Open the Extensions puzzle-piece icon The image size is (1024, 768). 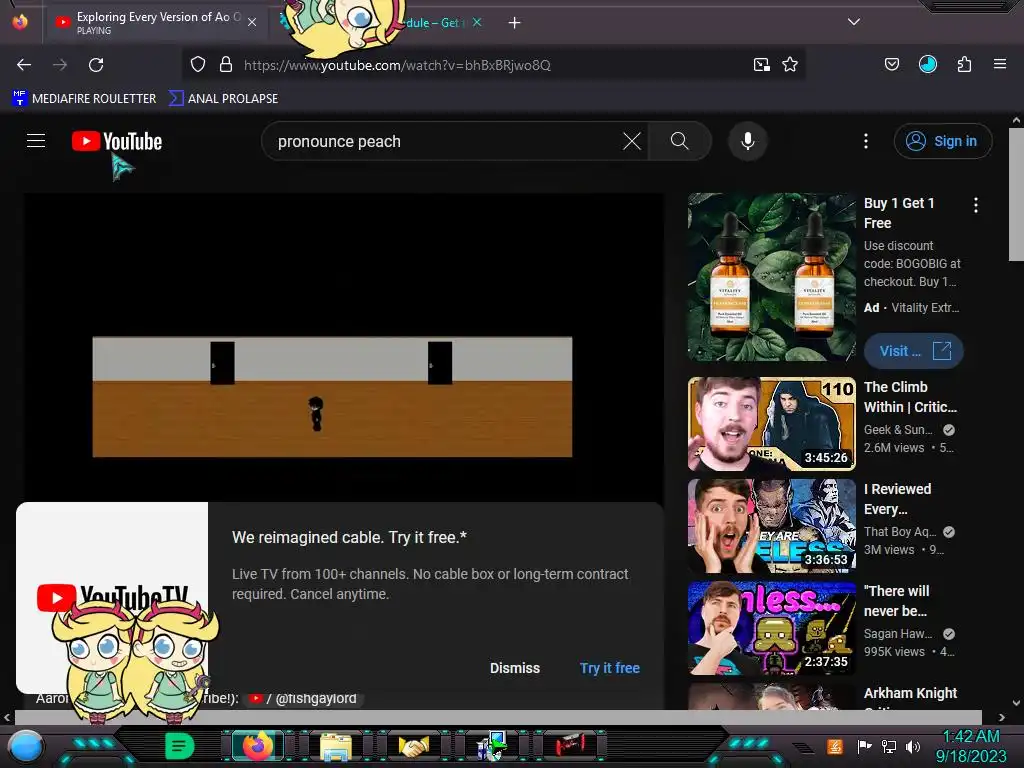pos(964,65)
